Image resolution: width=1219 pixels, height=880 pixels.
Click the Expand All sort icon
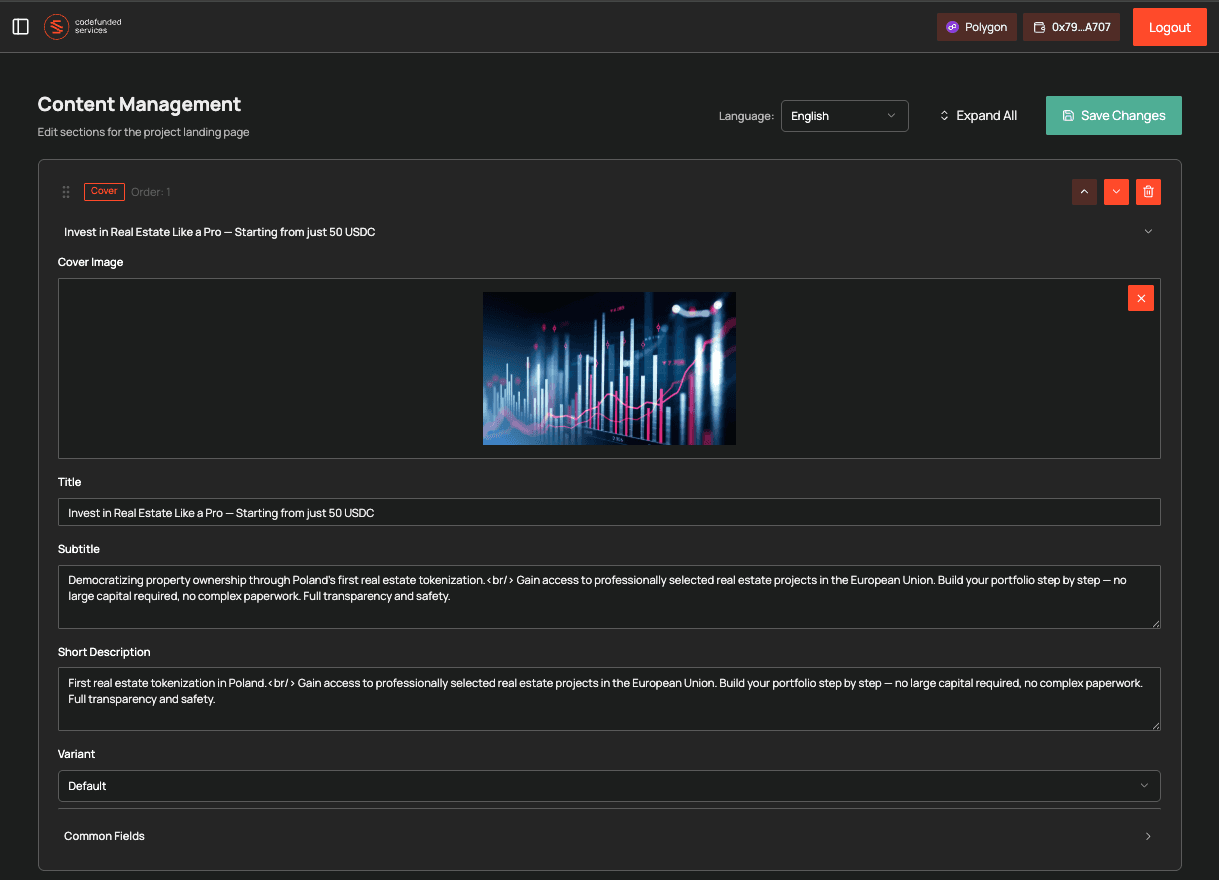(x=942, y=115)
